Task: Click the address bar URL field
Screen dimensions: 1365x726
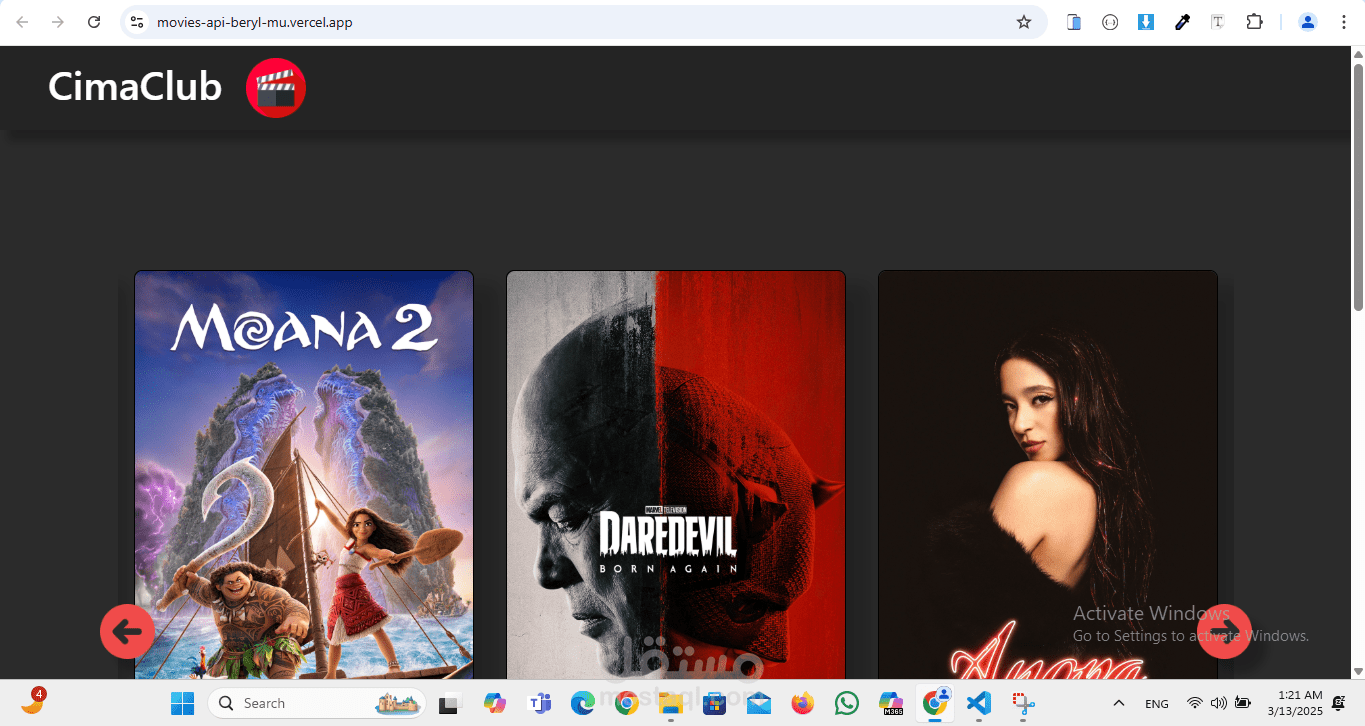Action: [584, 22]
